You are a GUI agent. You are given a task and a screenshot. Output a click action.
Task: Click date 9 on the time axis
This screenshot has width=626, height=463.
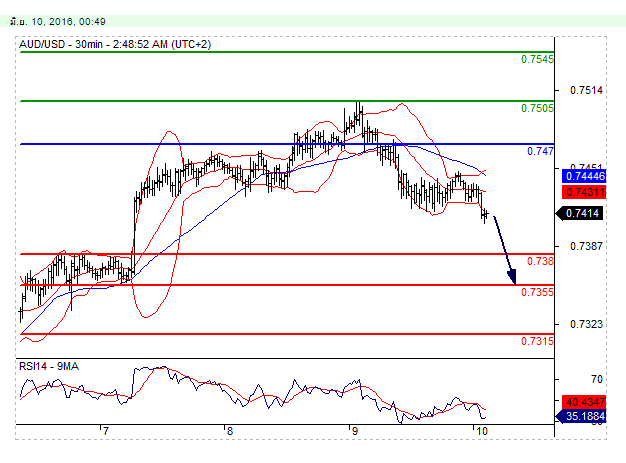(354, 431)
